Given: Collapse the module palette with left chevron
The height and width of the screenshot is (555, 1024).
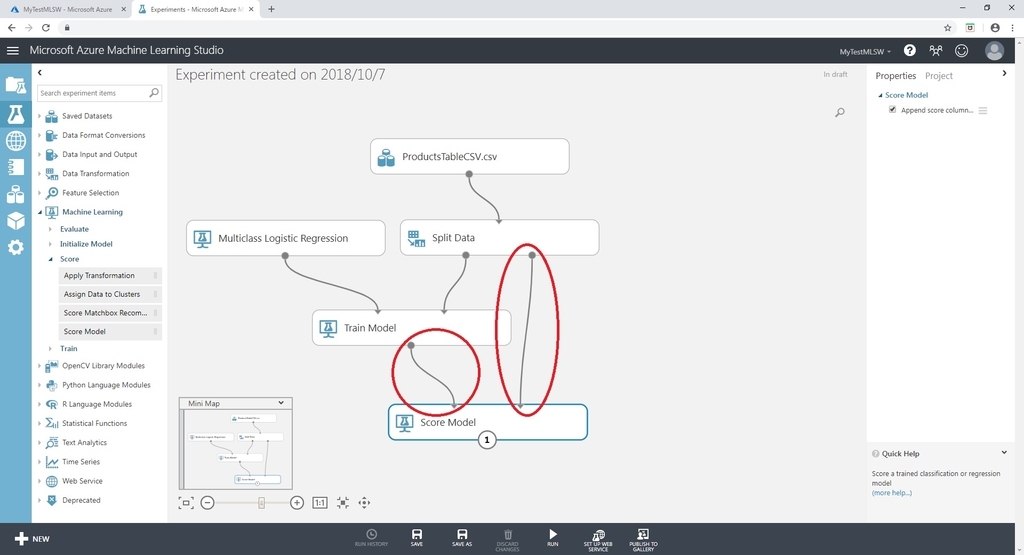Looking at the screenshot, I should click(40, 72).
